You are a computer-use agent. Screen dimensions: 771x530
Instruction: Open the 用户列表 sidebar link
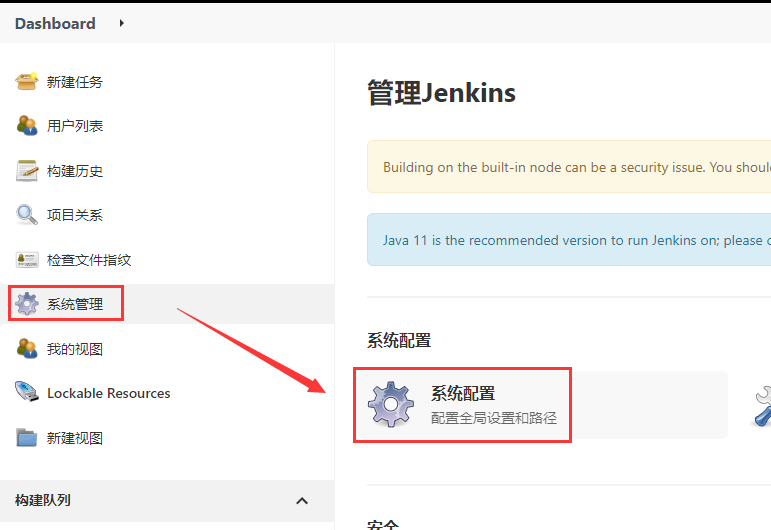click(75, 126)
